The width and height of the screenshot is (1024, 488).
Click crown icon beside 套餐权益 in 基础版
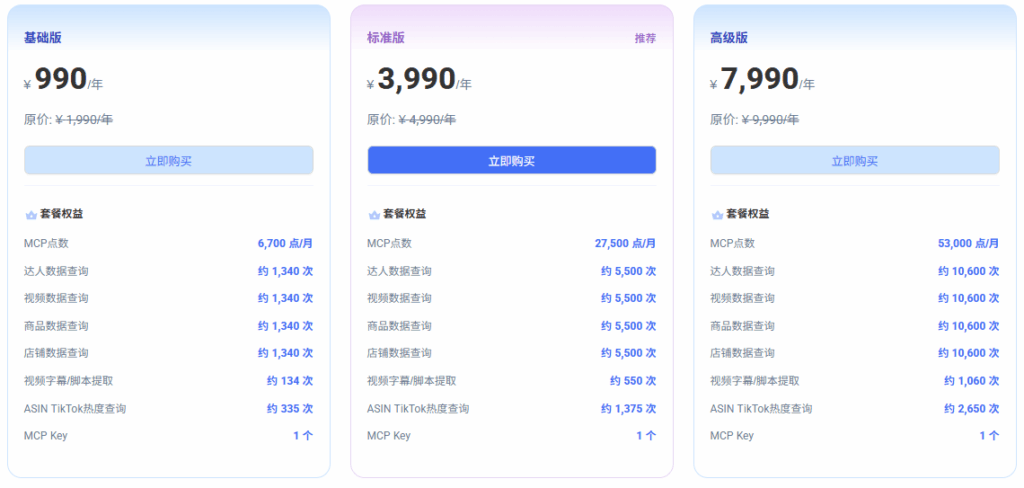[x=31, y=214]
